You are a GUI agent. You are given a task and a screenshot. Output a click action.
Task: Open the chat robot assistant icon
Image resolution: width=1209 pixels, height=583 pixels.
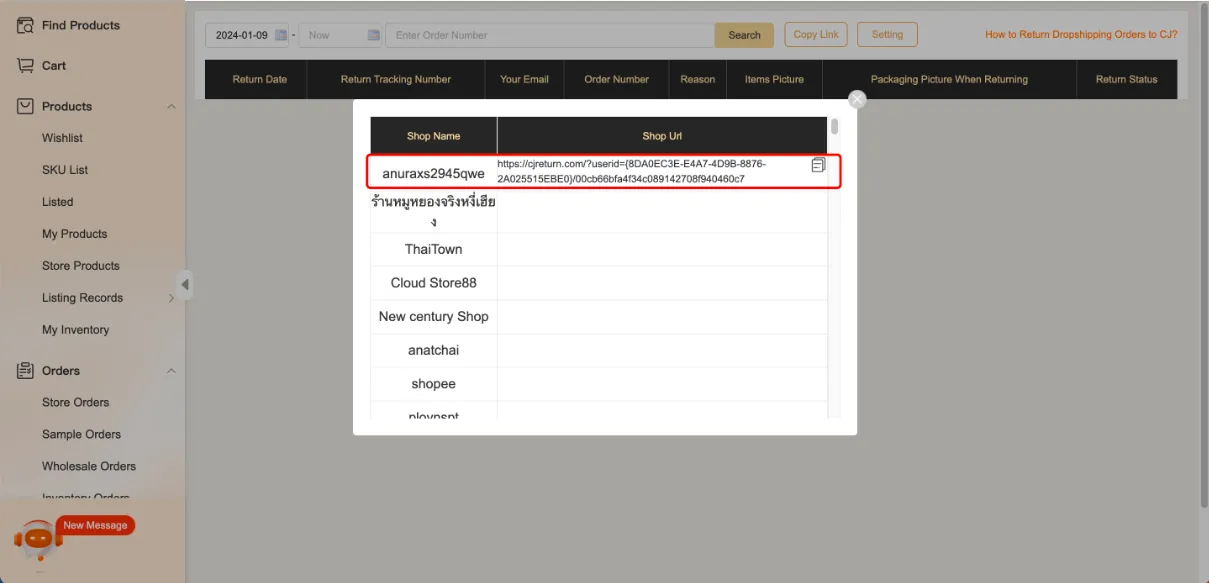(x=38, y=540)
